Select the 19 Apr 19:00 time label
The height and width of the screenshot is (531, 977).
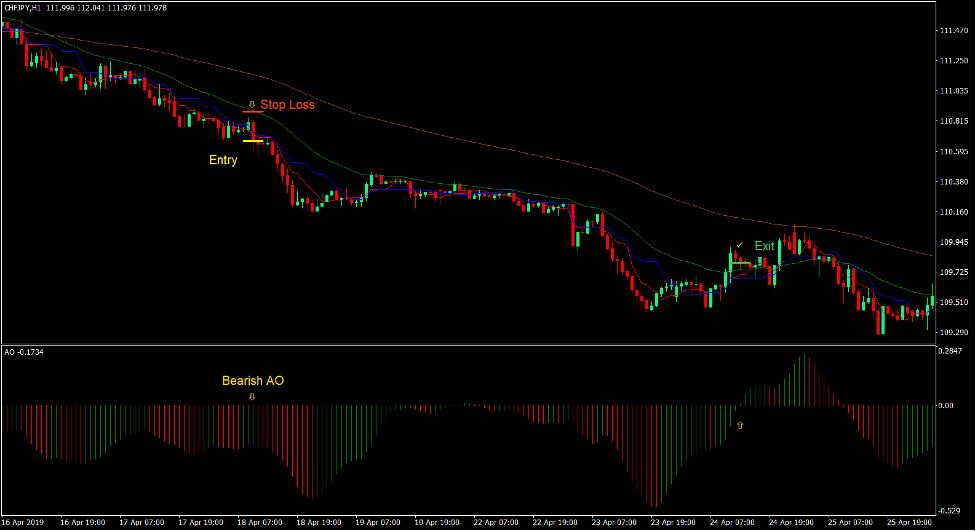[x=437, y=522]
